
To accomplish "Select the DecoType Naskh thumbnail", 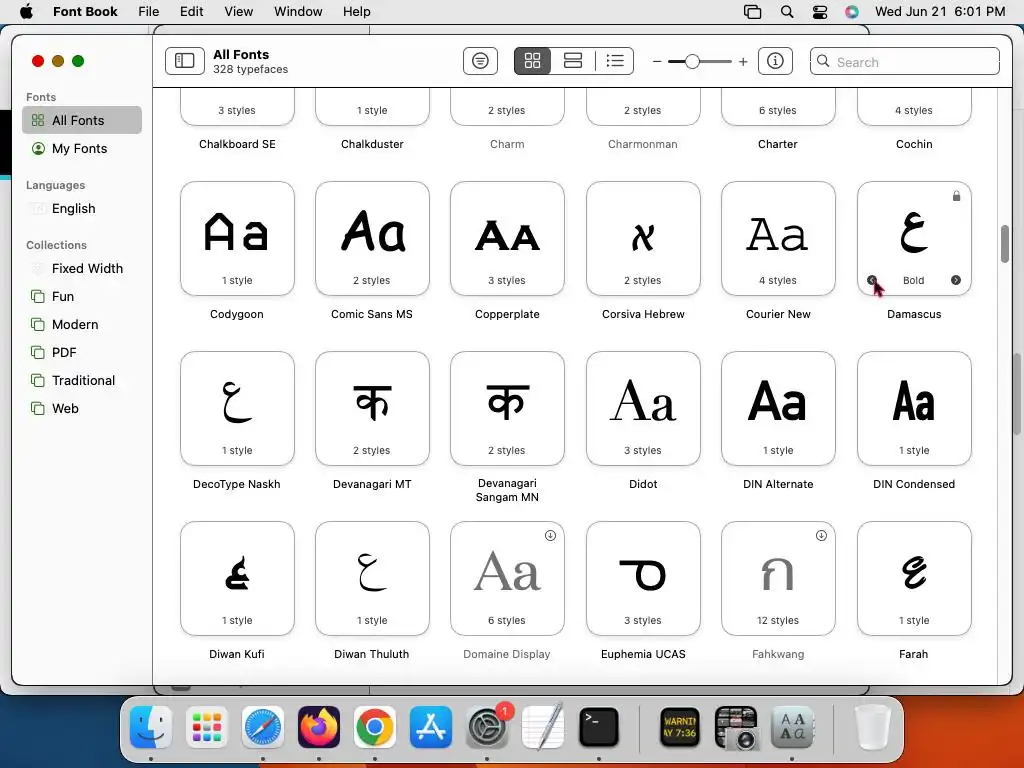I will pos(237,408).
